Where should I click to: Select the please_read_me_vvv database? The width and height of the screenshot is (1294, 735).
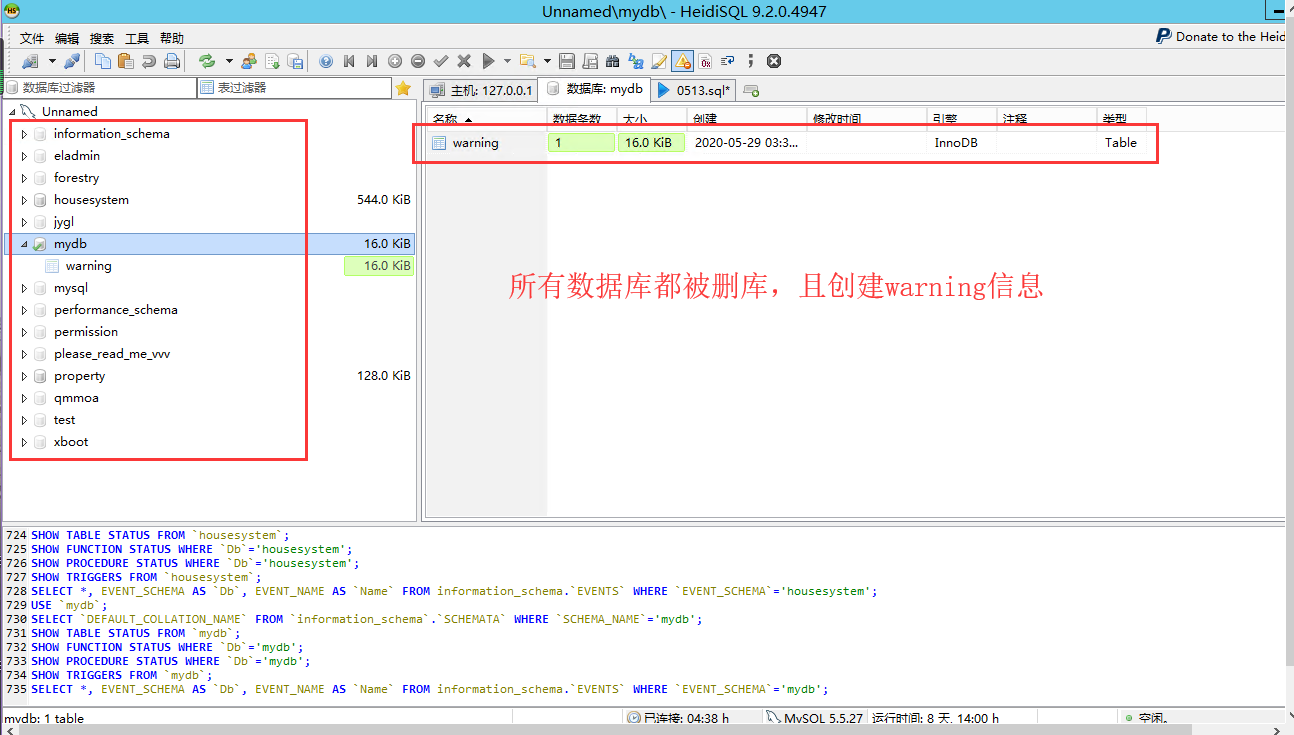coord(112,354)
